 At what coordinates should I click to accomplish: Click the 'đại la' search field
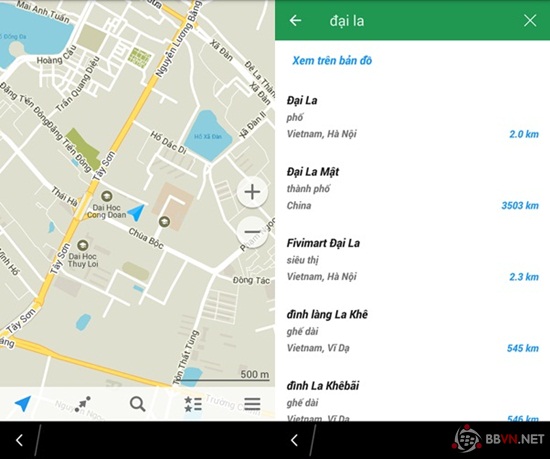pos(414,20)
